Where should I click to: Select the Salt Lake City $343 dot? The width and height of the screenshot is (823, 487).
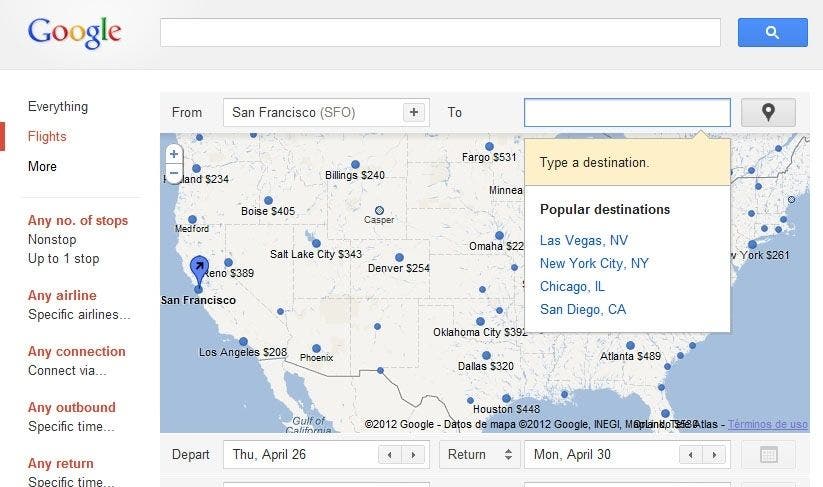pyautogui.click(x=316, y=244)
